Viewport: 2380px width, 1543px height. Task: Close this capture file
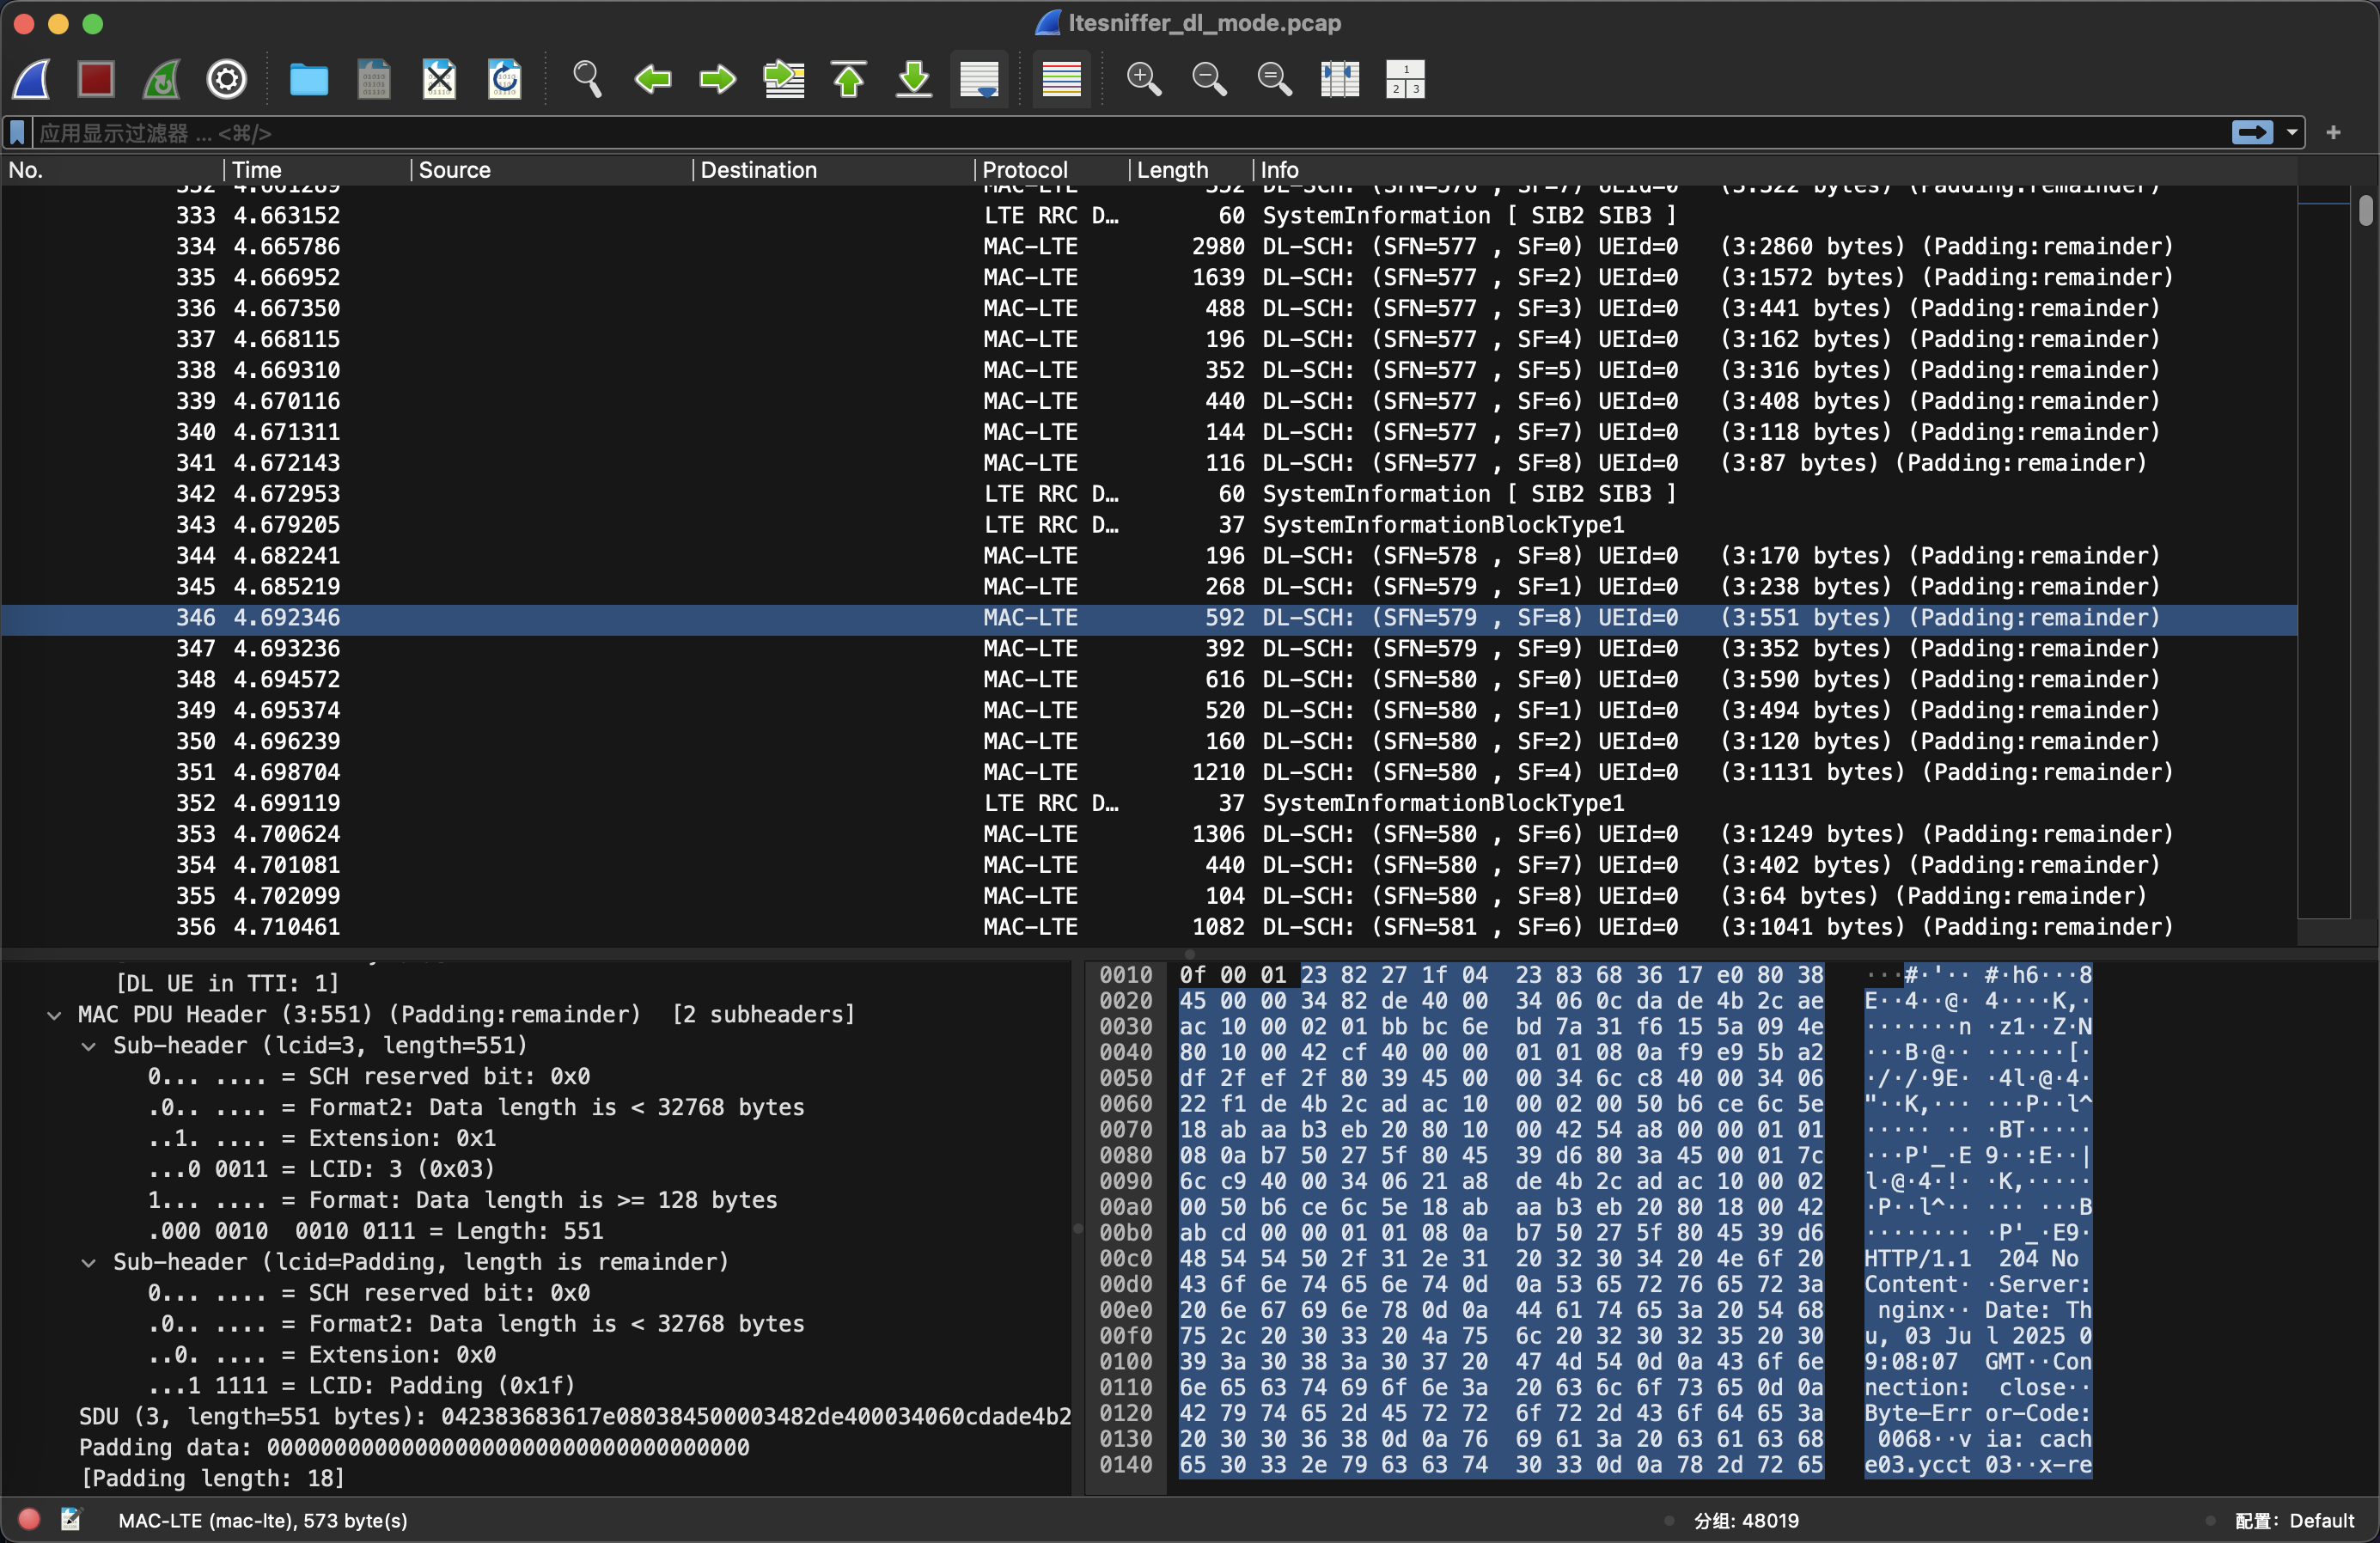pyautogui.click(x=439, y=79)
